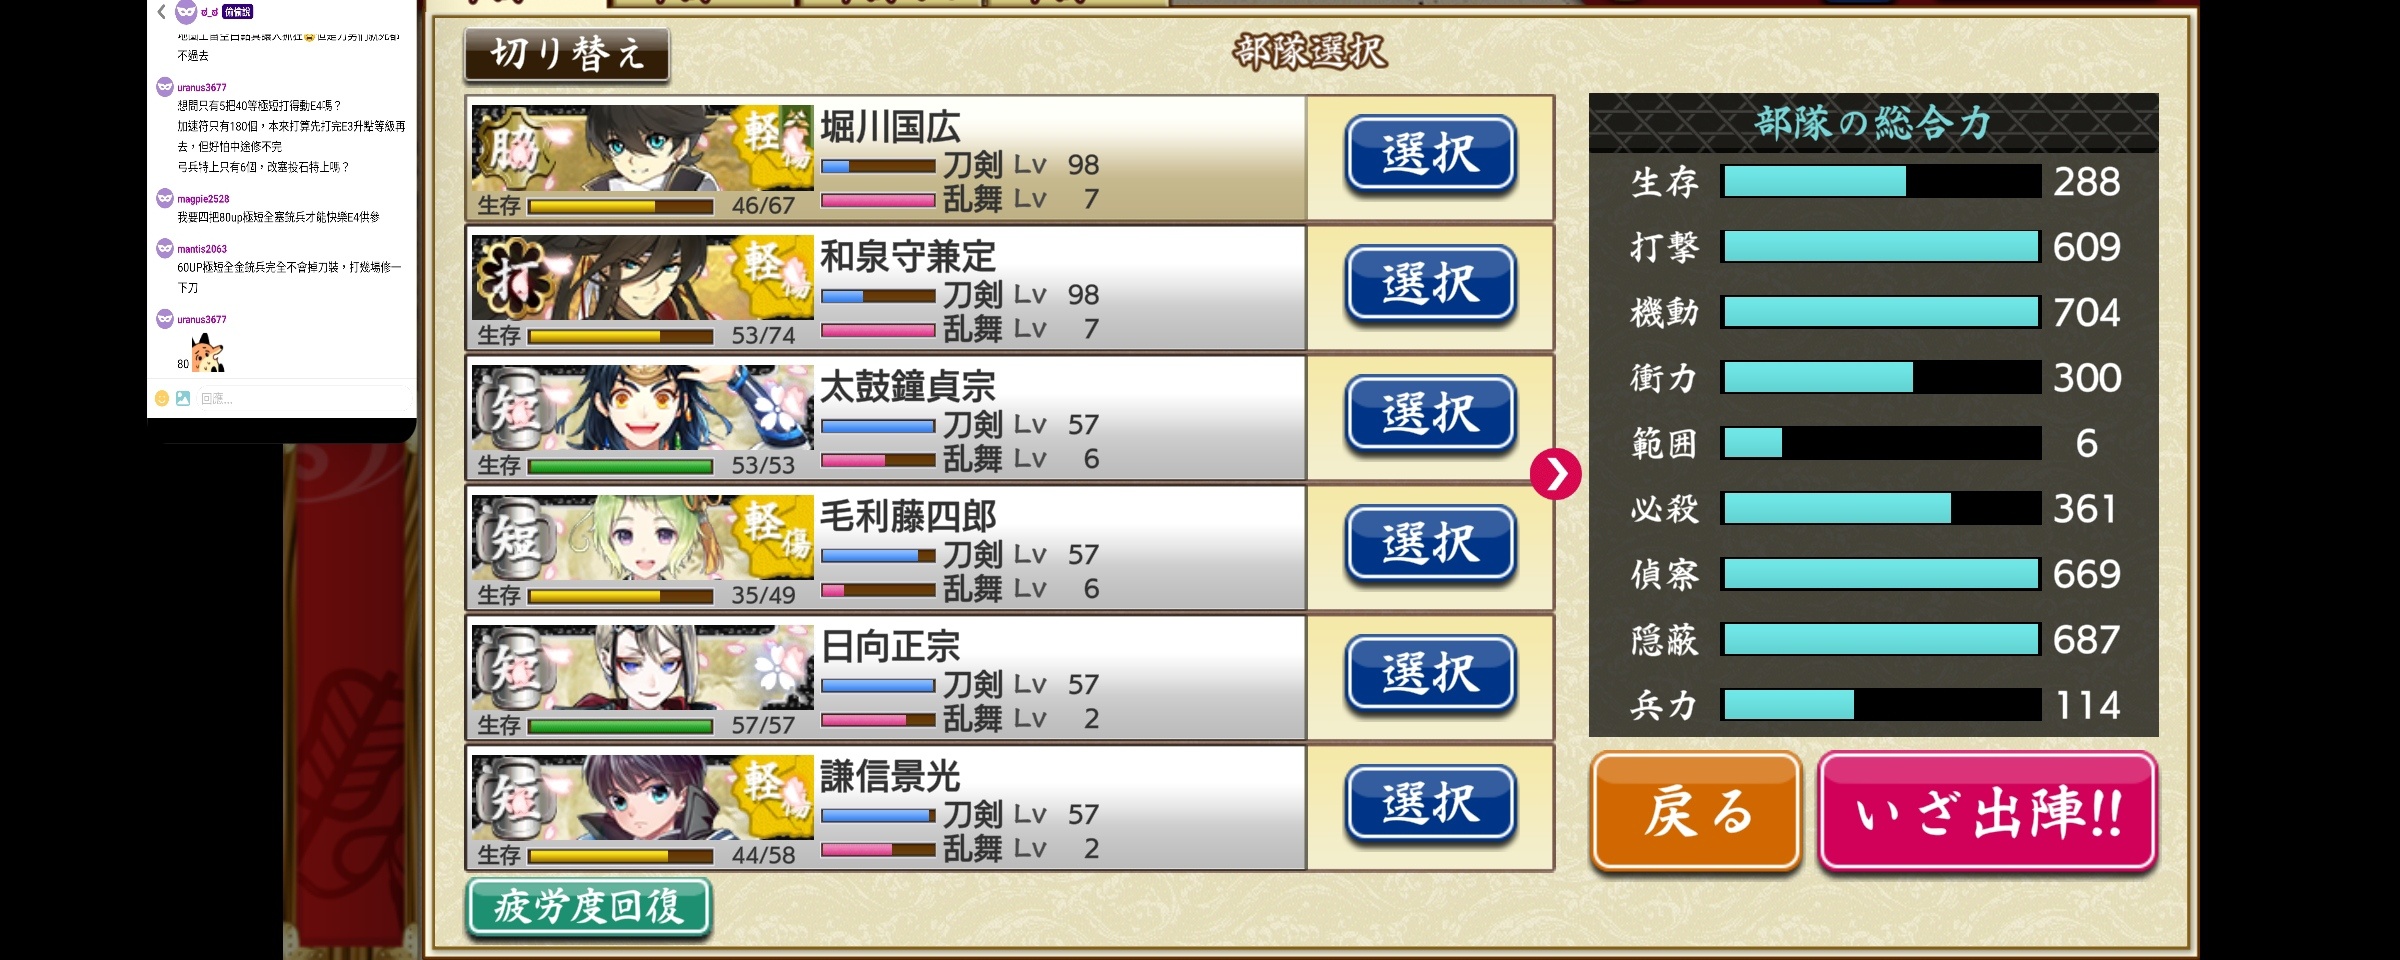Click the image attach icon in chat
Screen dimensions: 2400x960
pyautogui.click(x=183, y=398)
